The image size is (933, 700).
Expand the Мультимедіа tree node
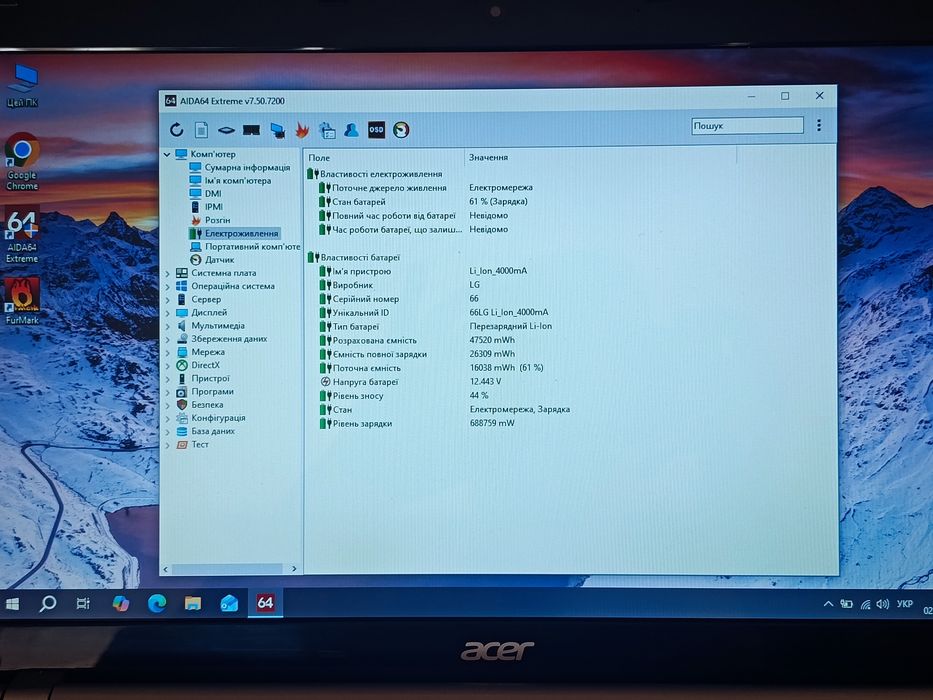(x=167, y=326)
